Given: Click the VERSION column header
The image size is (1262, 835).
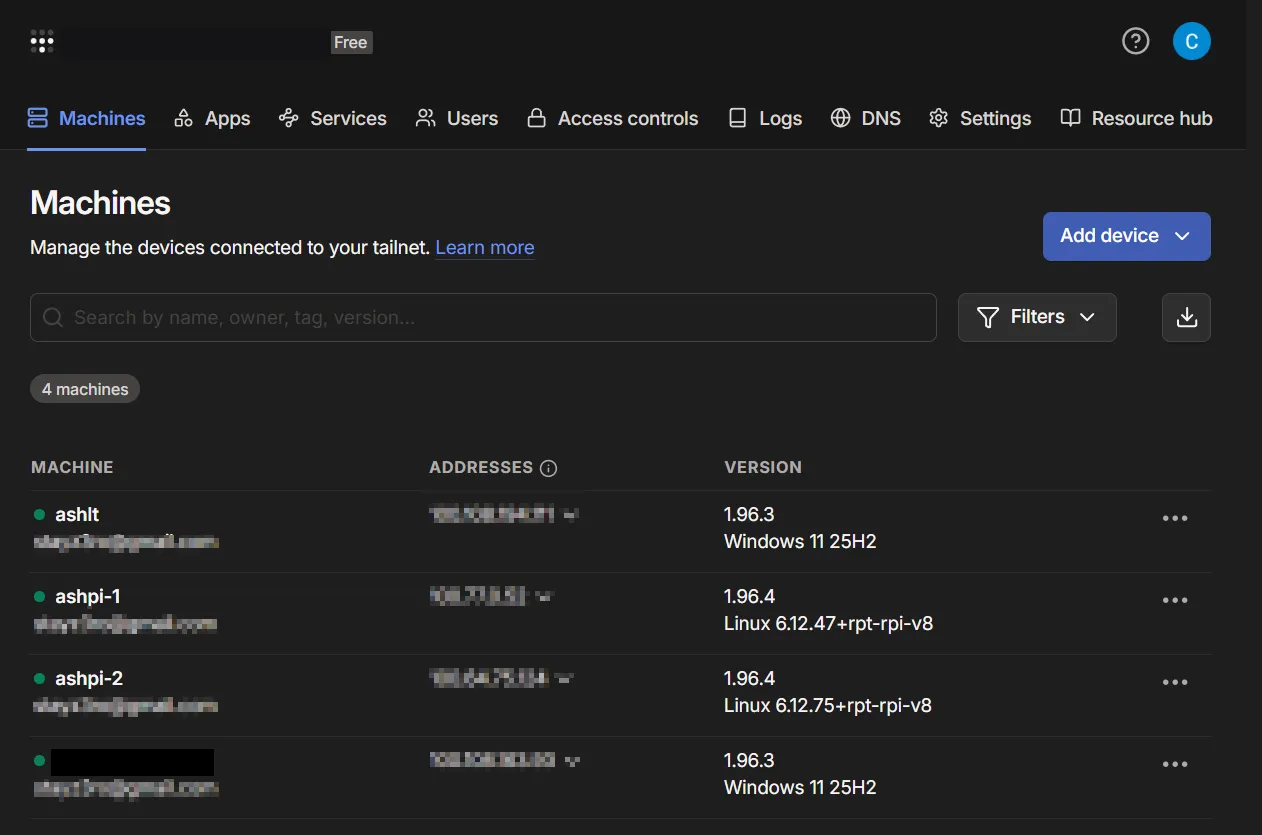Looking at the screenshot, I should pos(763,467).
